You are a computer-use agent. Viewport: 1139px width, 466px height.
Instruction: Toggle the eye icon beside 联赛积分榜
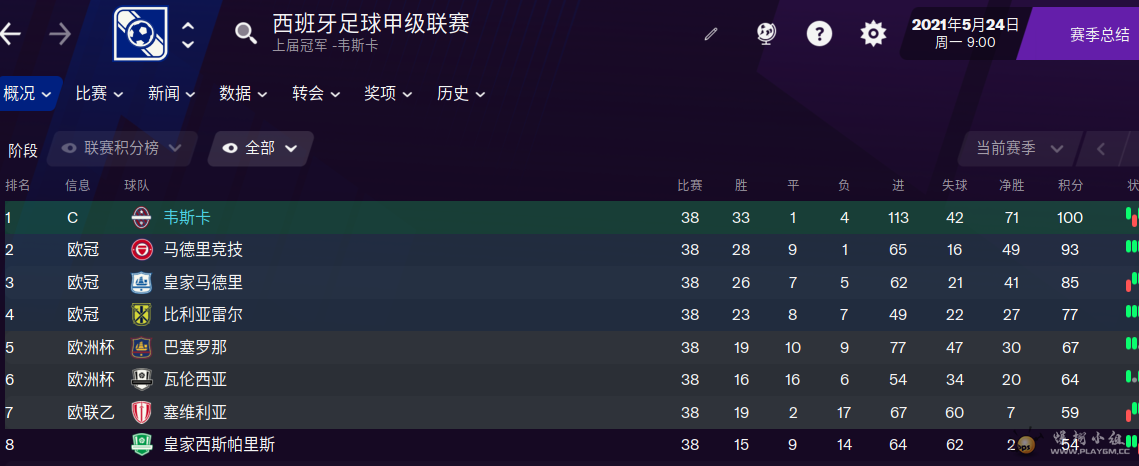[x=70, y=148]
